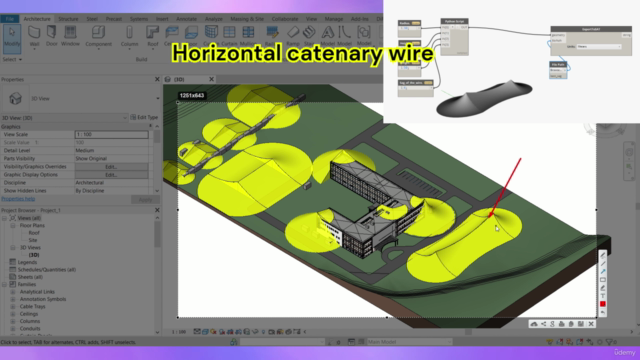Upload screenshot using the cloud icon
This screenshot has height=360, width=640.
534,324
